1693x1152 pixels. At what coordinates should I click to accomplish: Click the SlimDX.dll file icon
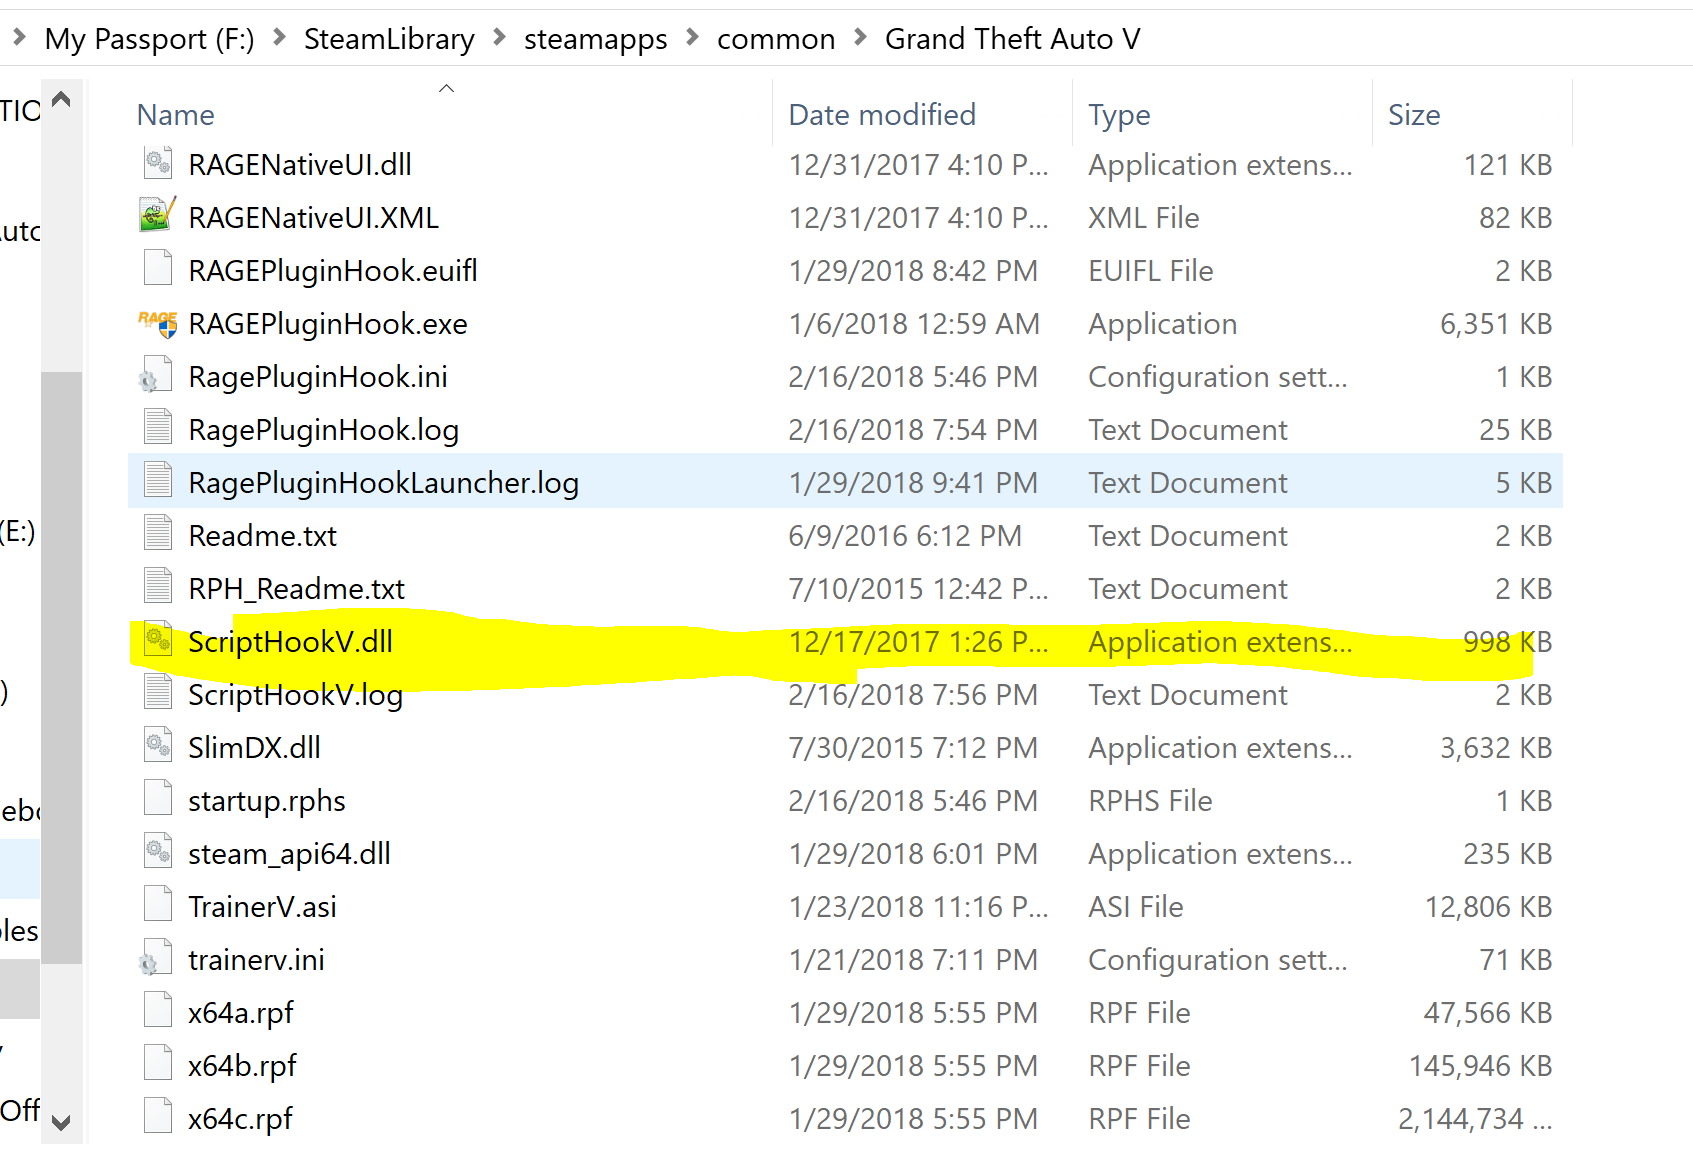click(158, 747)
